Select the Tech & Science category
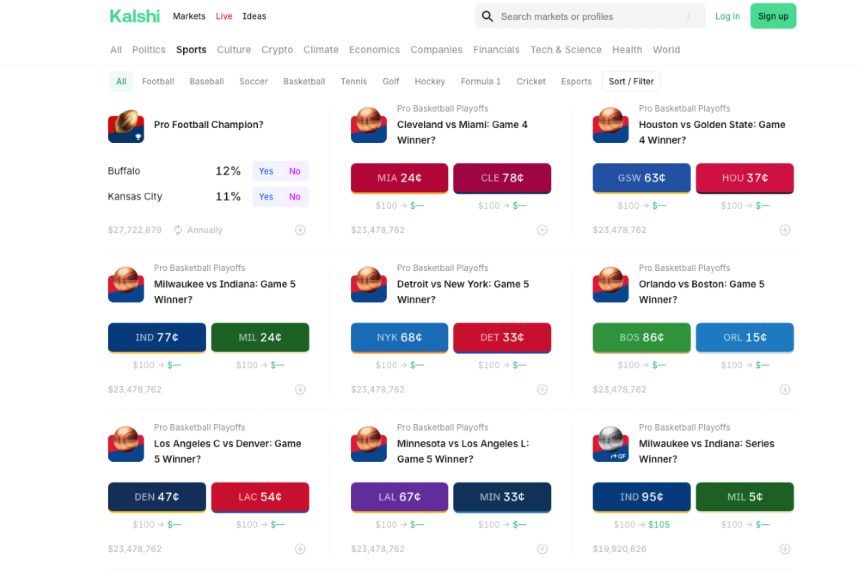The height and width of the screenshot is (572, 858). coord(566,49)
